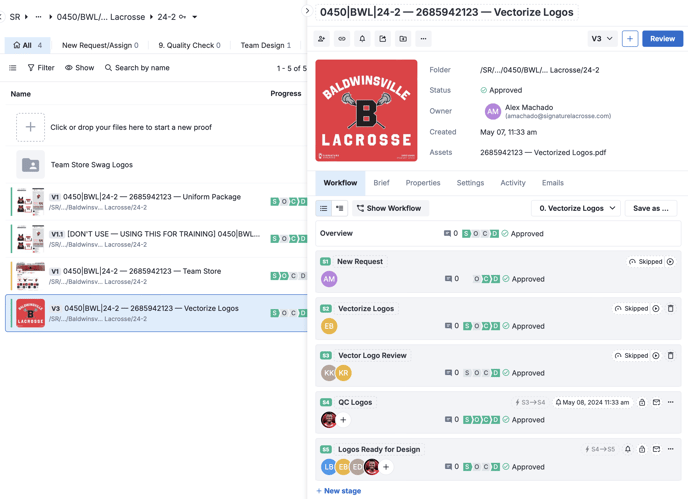Open the Team Design filter tab

[x=265, y=45]
